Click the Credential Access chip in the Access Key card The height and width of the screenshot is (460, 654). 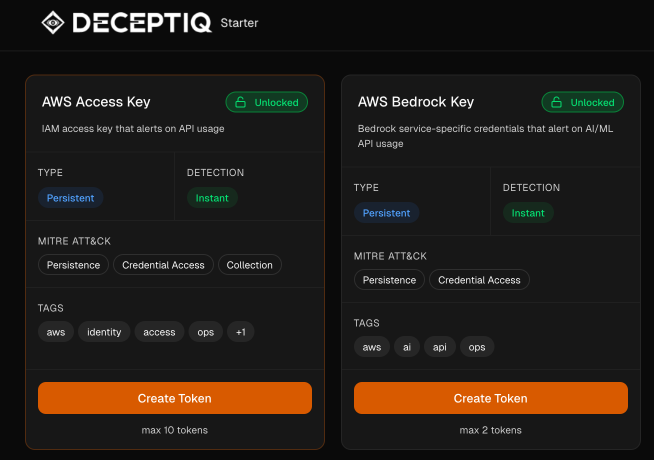coord(163,265)
